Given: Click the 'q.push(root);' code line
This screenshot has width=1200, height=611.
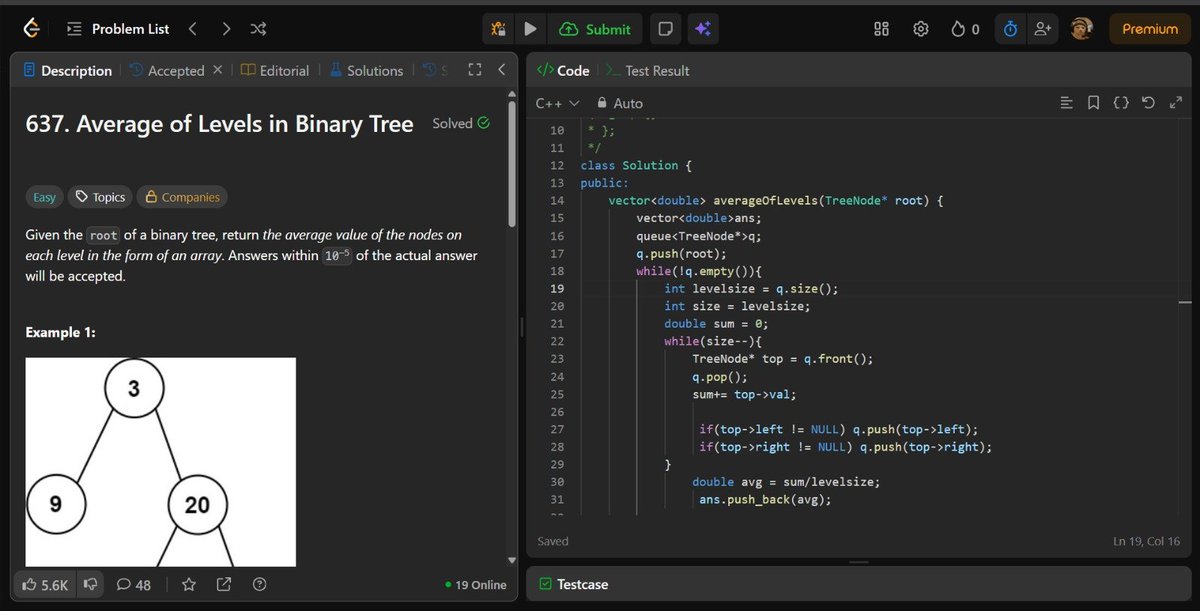Looking at the screenshot, I should pos(681,253).
